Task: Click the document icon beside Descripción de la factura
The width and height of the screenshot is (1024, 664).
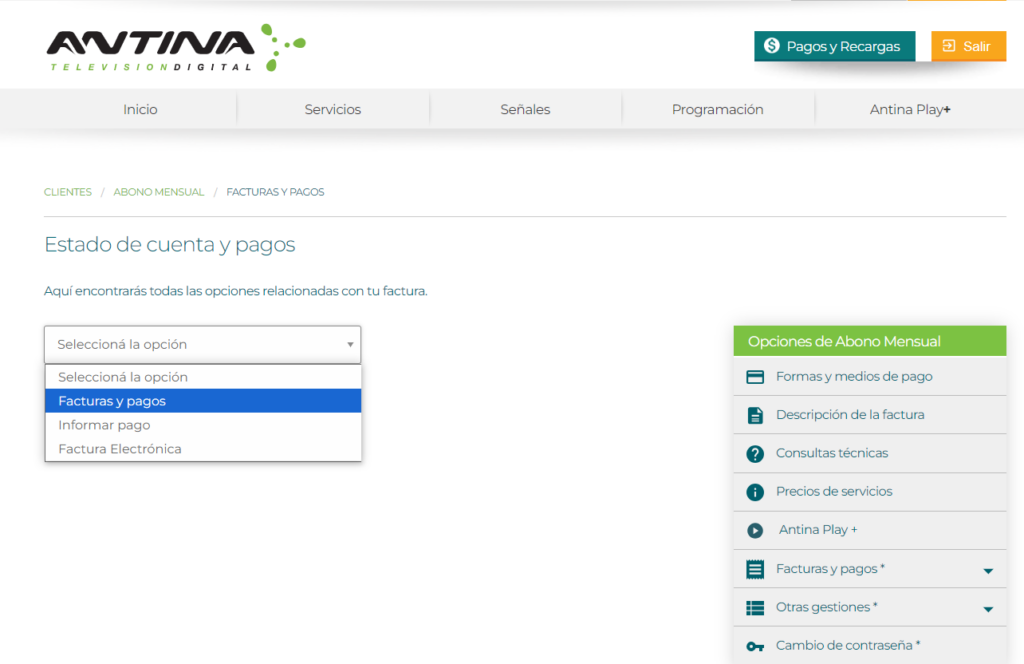Action: 755,415
